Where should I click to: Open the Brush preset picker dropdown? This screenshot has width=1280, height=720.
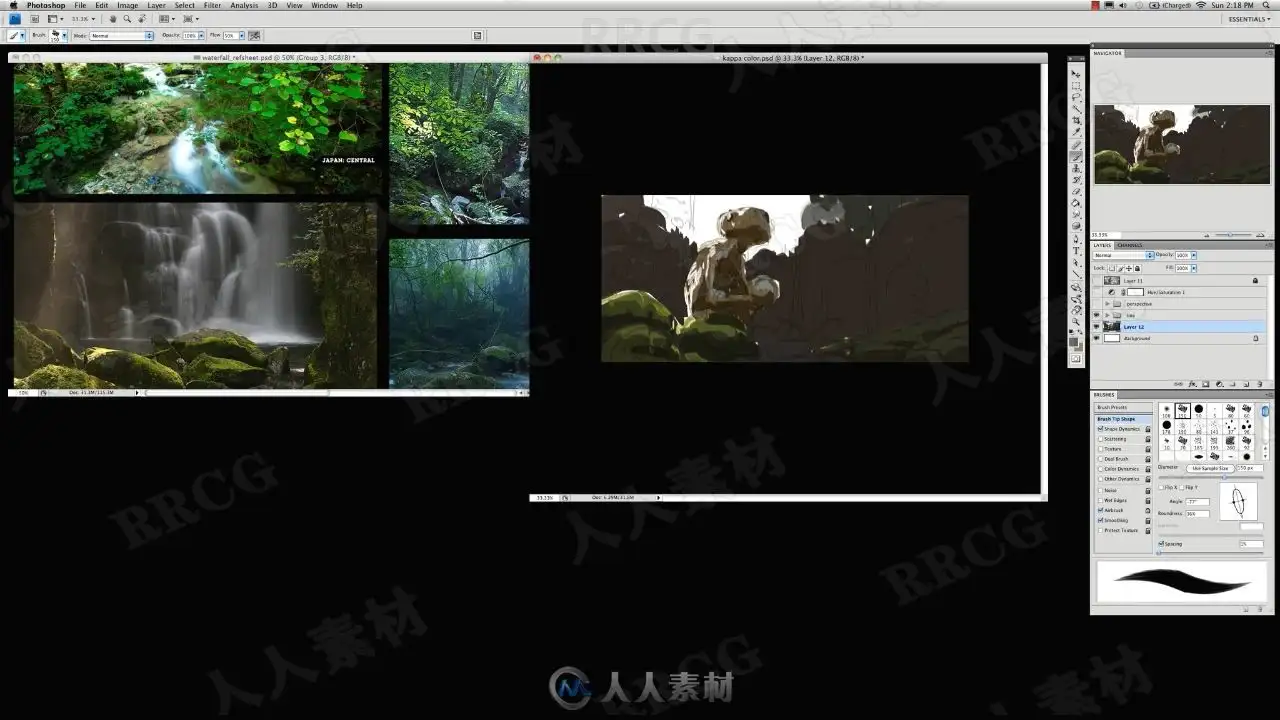coord(64,35)
